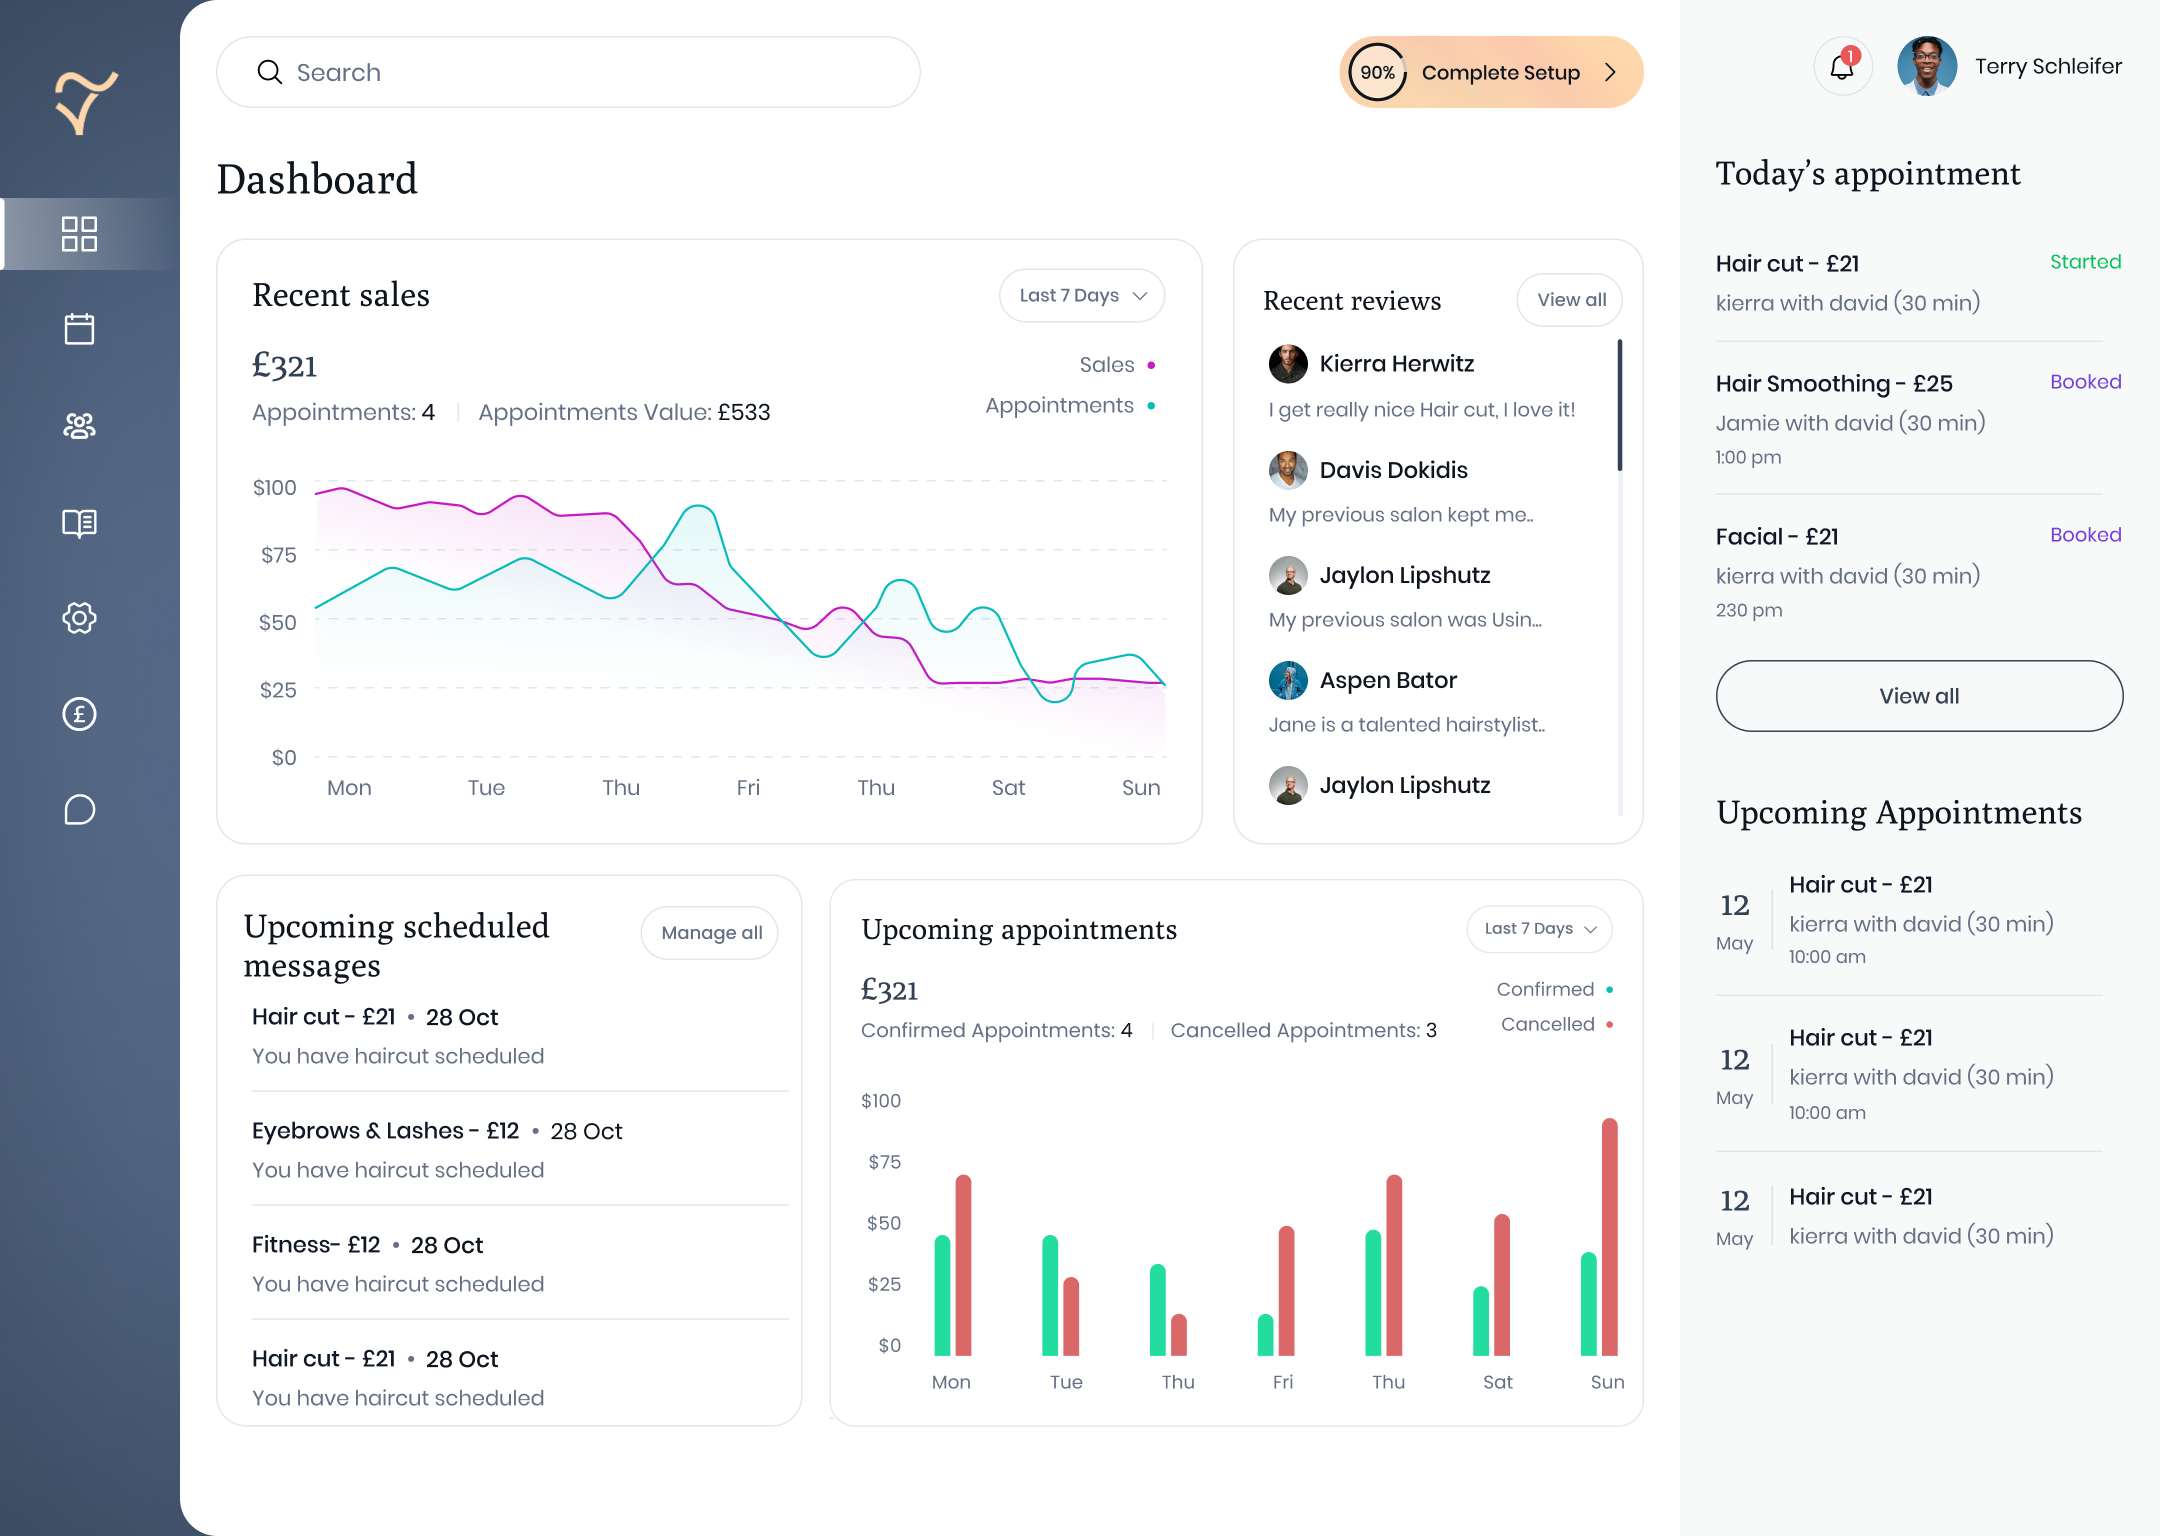2160x1536 pixels.
Task: Click View all under Today's appointment
Action: 1919,696
